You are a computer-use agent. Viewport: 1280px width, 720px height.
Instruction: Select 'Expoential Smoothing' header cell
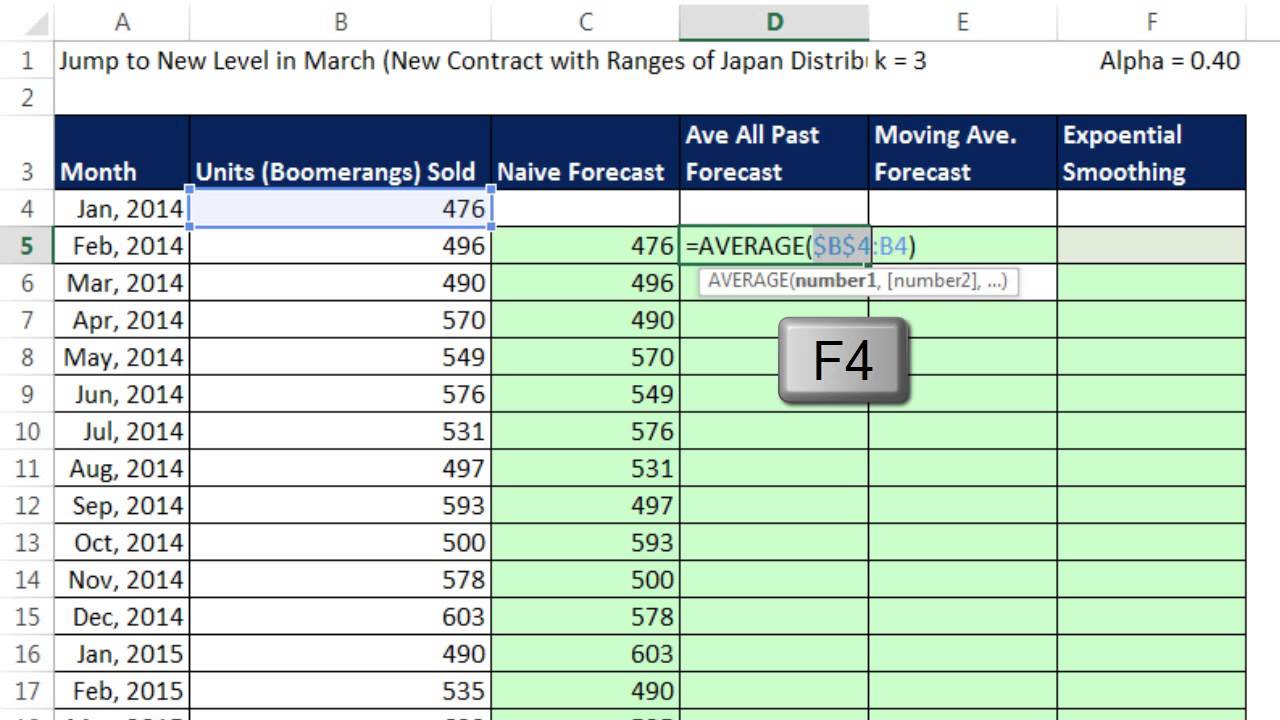(1151, 153)
